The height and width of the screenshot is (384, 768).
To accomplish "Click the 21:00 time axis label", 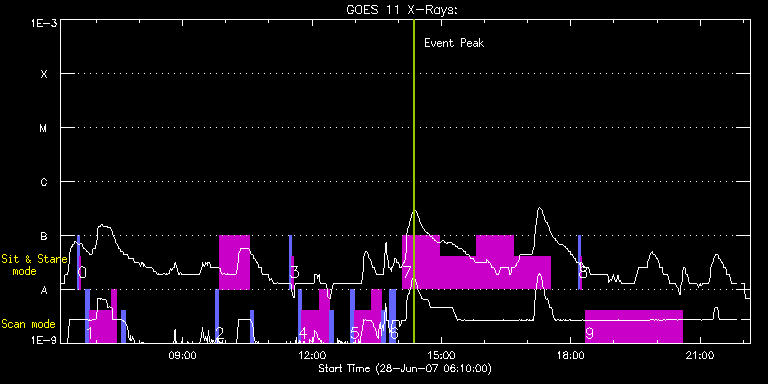I will point(700,355).
